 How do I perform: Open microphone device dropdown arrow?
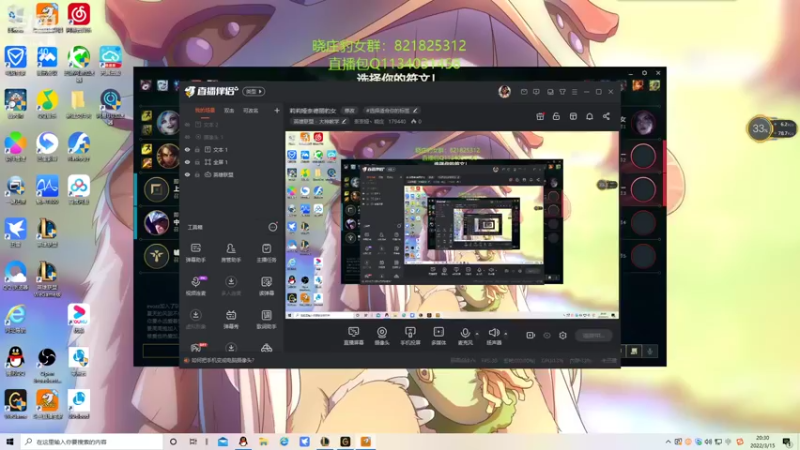pos(477,334)
